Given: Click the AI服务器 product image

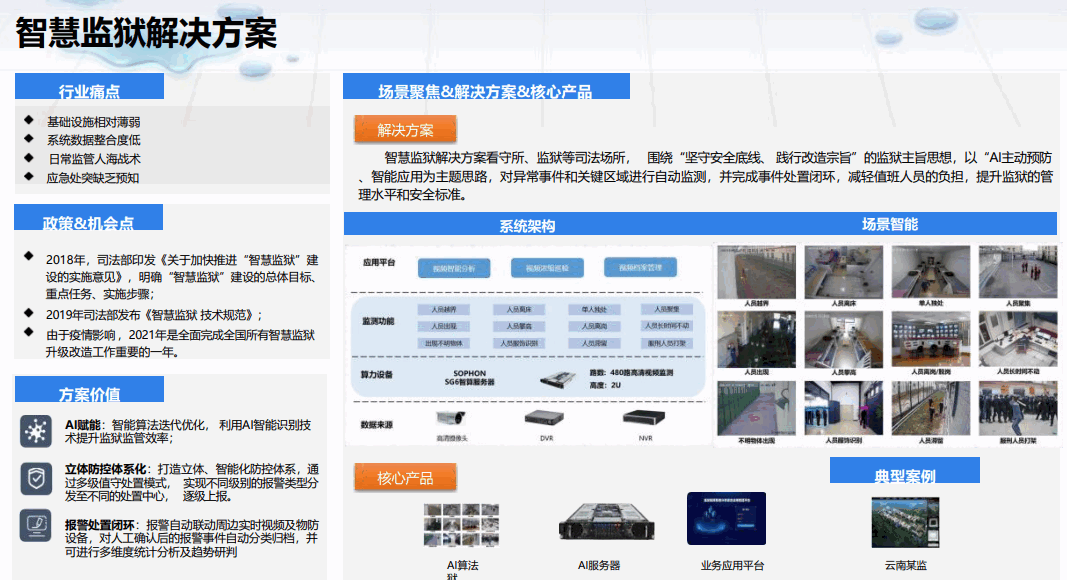Looking at the screenshot, I should click(599, 523).
